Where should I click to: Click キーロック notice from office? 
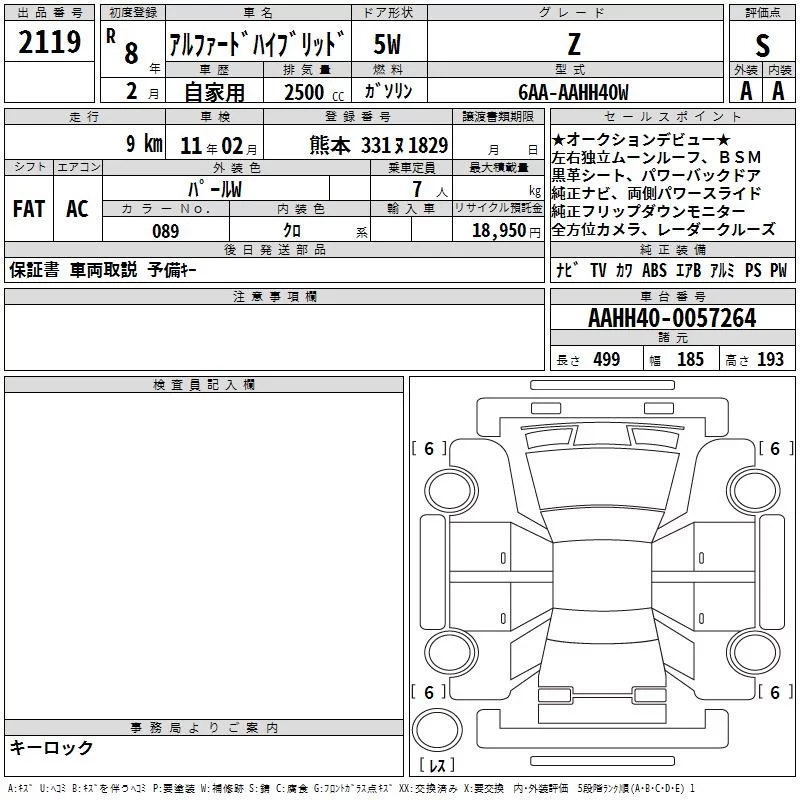51,748
